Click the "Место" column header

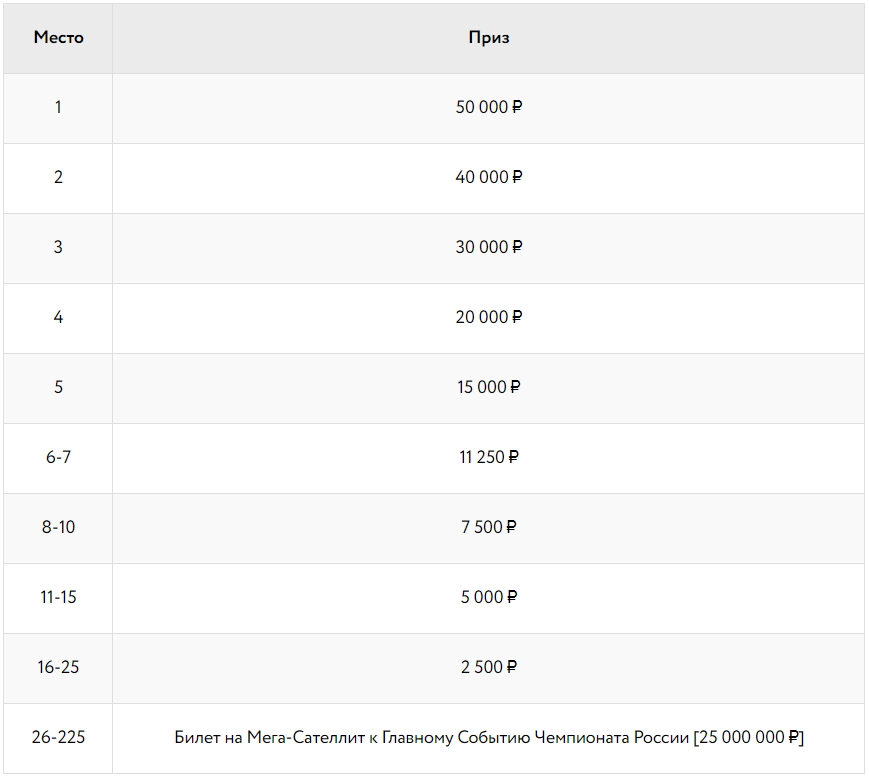(x=58, y=38)
